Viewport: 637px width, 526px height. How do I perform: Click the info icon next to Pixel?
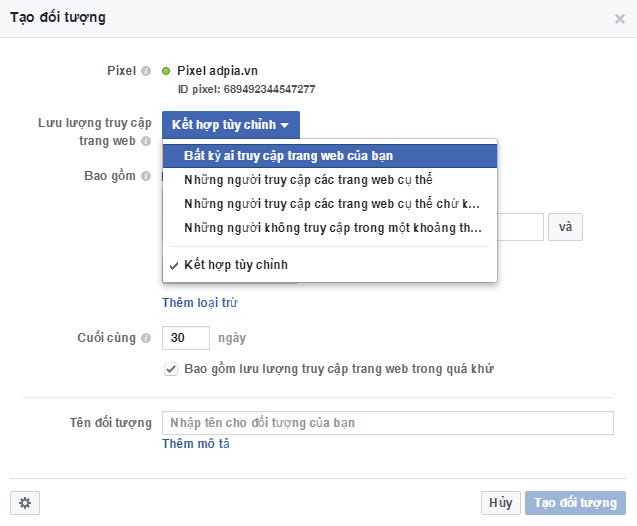coord(146,71)
